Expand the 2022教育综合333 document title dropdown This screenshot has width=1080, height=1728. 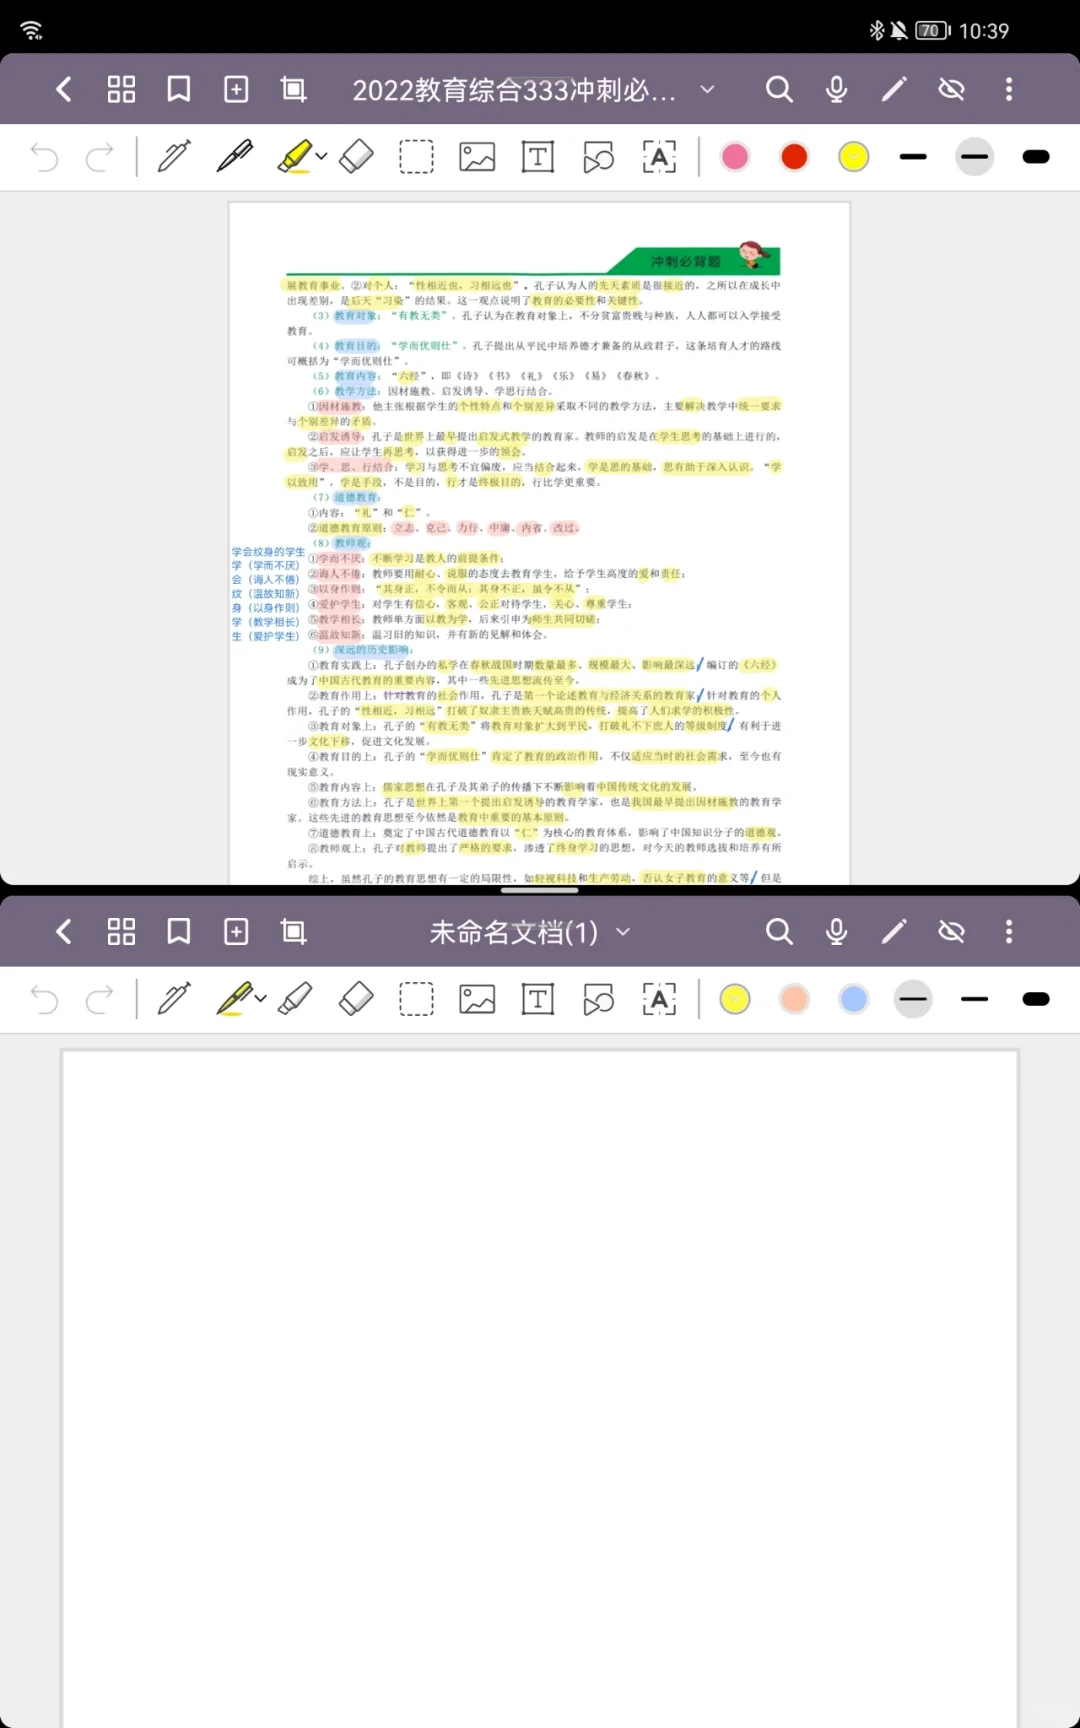[707, 90]
